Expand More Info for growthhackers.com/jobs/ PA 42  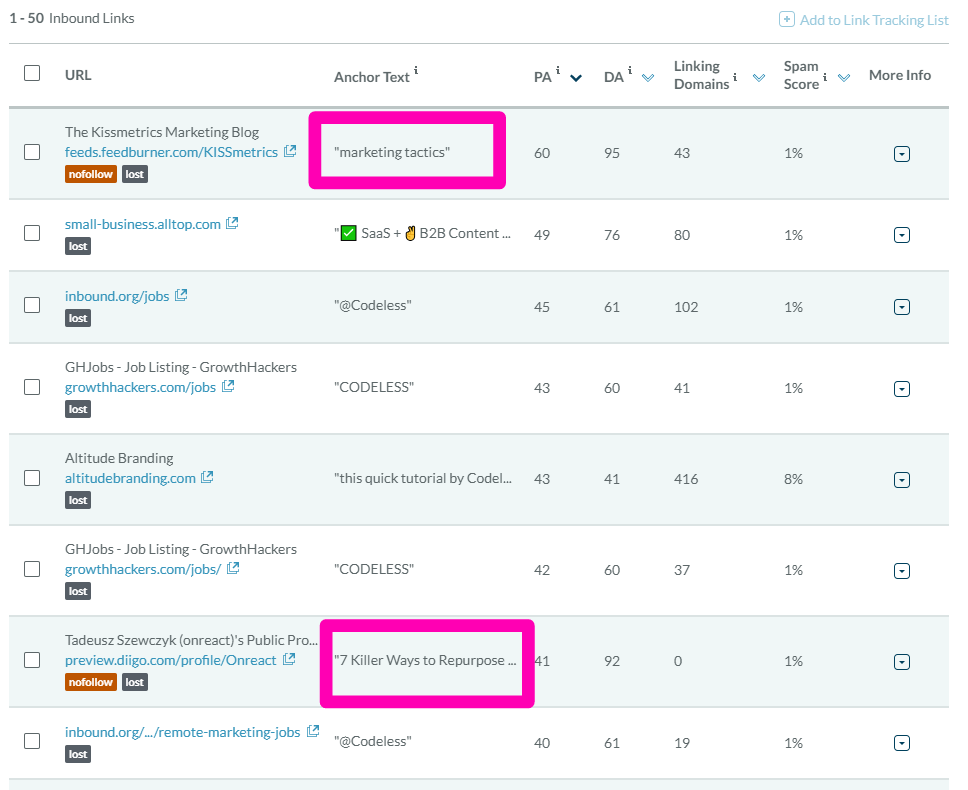(x=902, y=571)
